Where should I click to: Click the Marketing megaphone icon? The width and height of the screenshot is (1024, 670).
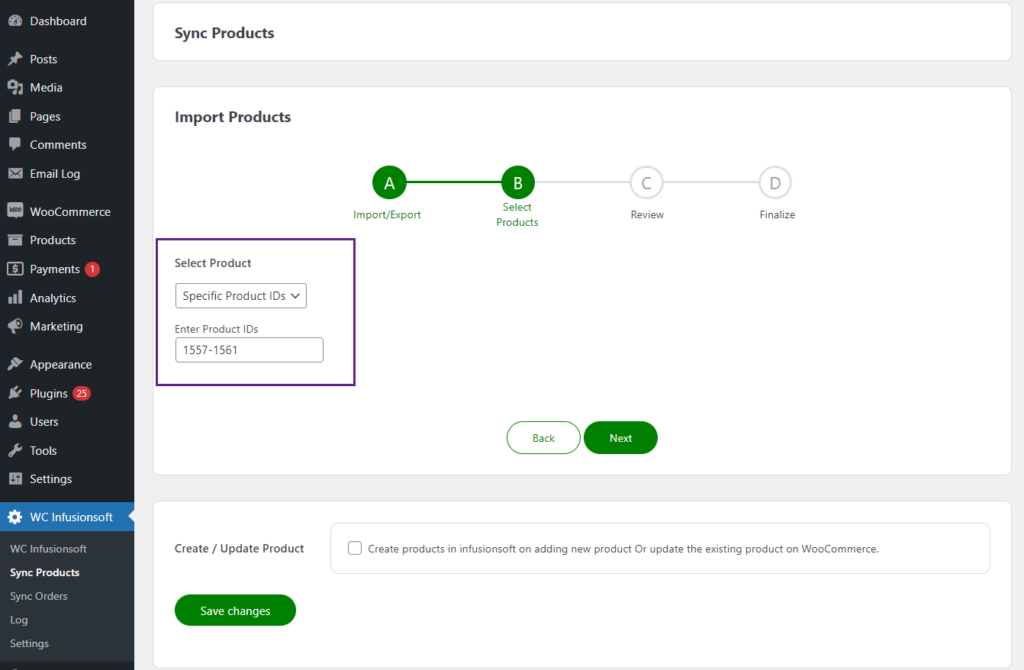(x=15, y=326)
